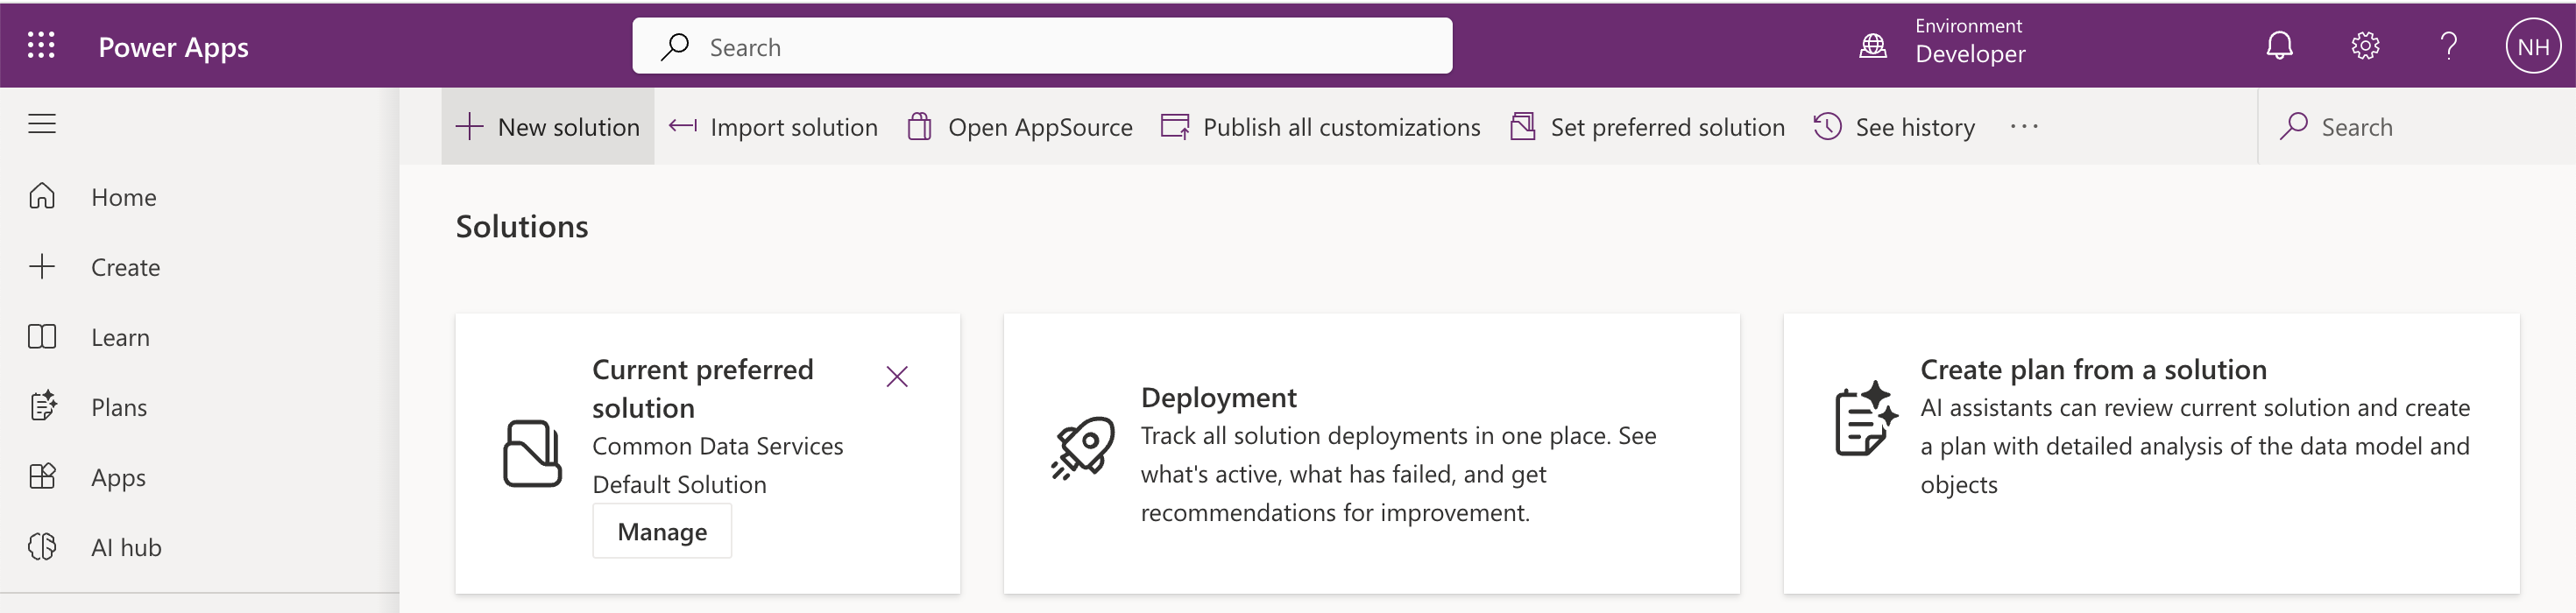Collapse the left navigation hamburger menu
The width and height of the screenshot is (2576, 613).
[x=42, y=124]
